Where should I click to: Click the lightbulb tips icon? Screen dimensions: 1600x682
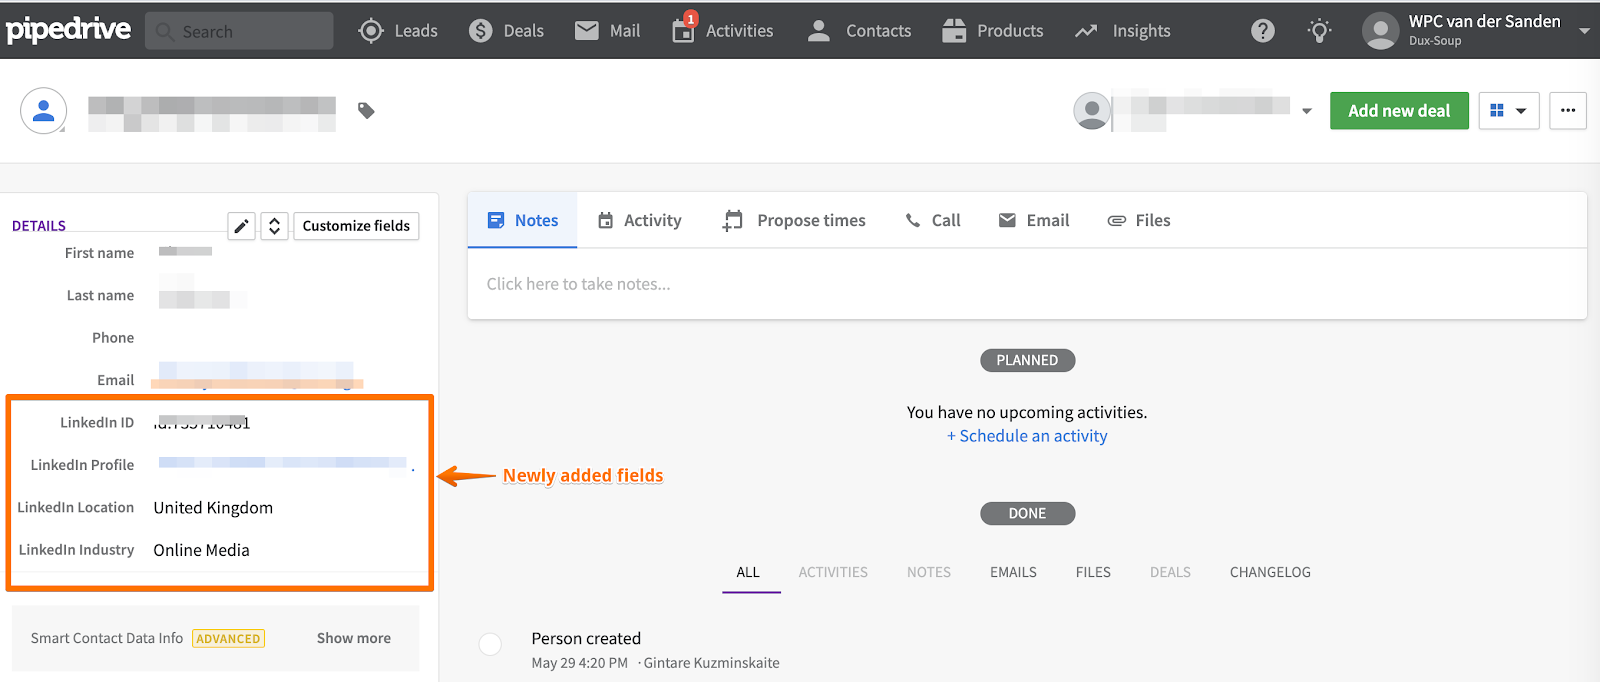(1319, 31)
